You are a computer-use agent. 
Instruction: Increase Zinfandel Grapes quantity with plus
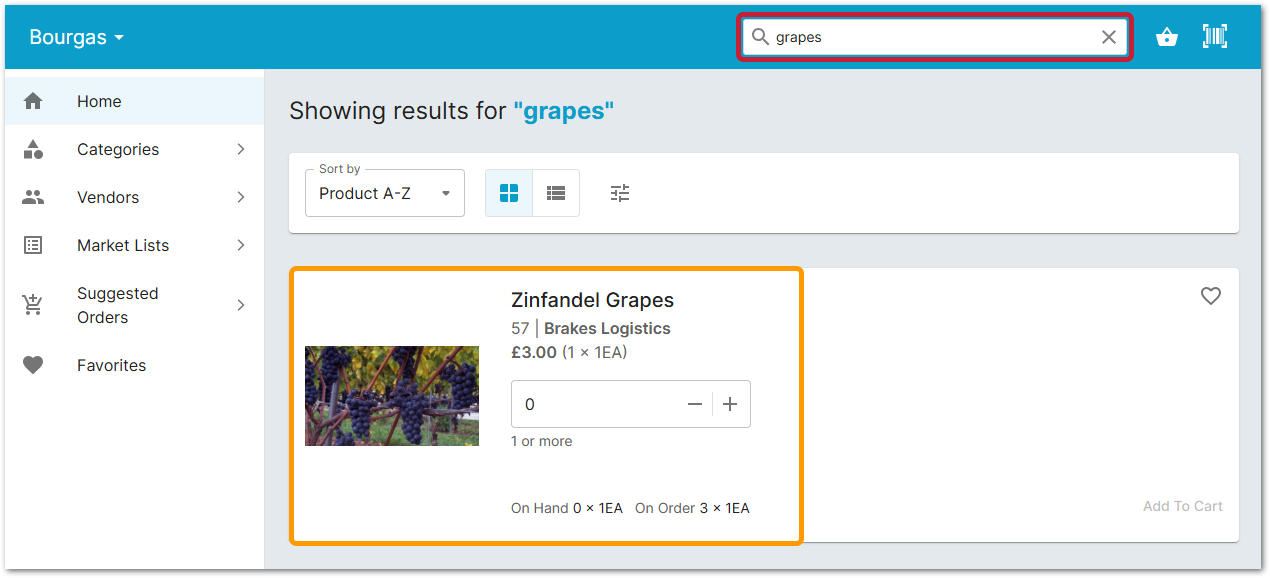pos(730,404)
